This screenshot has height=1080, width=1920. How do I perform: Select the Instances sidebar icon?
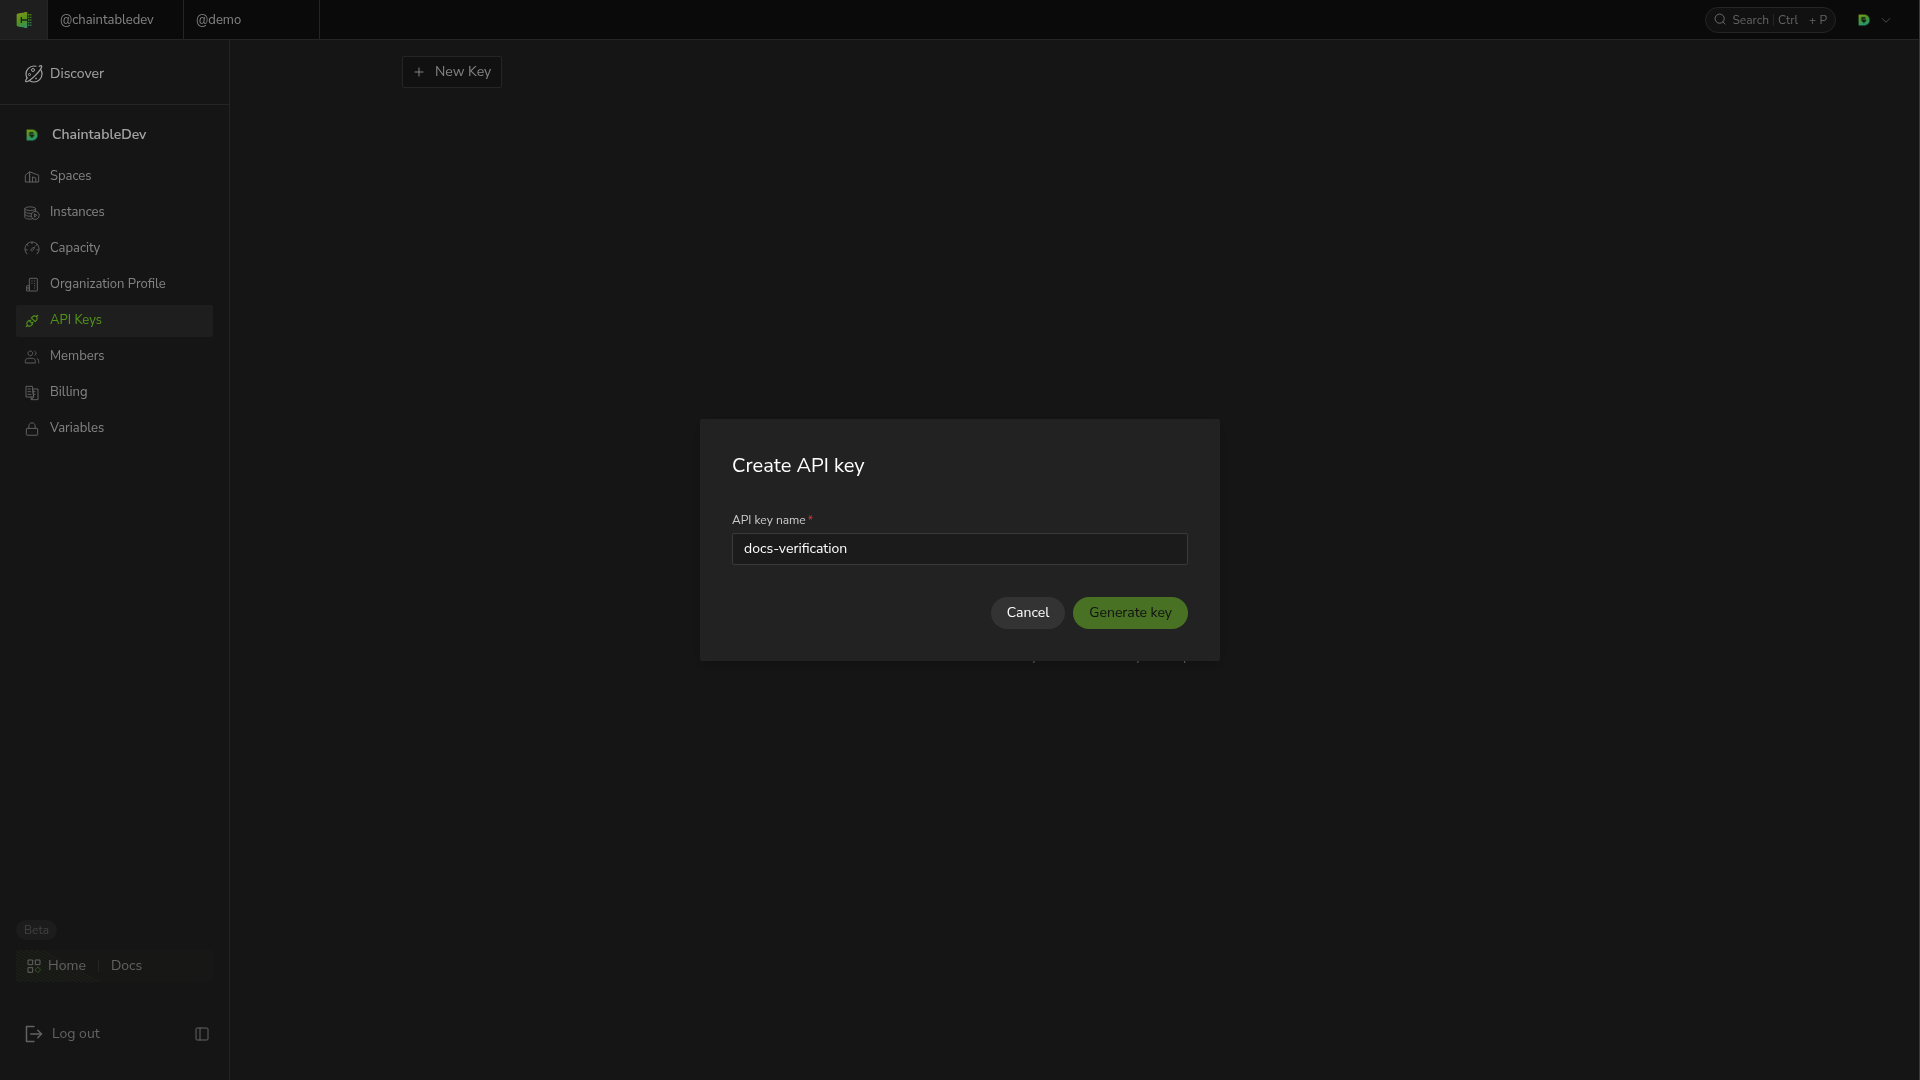(x=32, y=213)
